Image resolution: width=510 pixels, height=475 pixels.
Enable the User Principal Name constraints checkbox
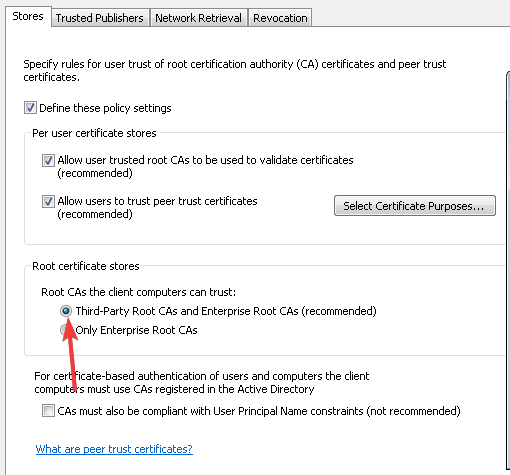pos(48,411)
